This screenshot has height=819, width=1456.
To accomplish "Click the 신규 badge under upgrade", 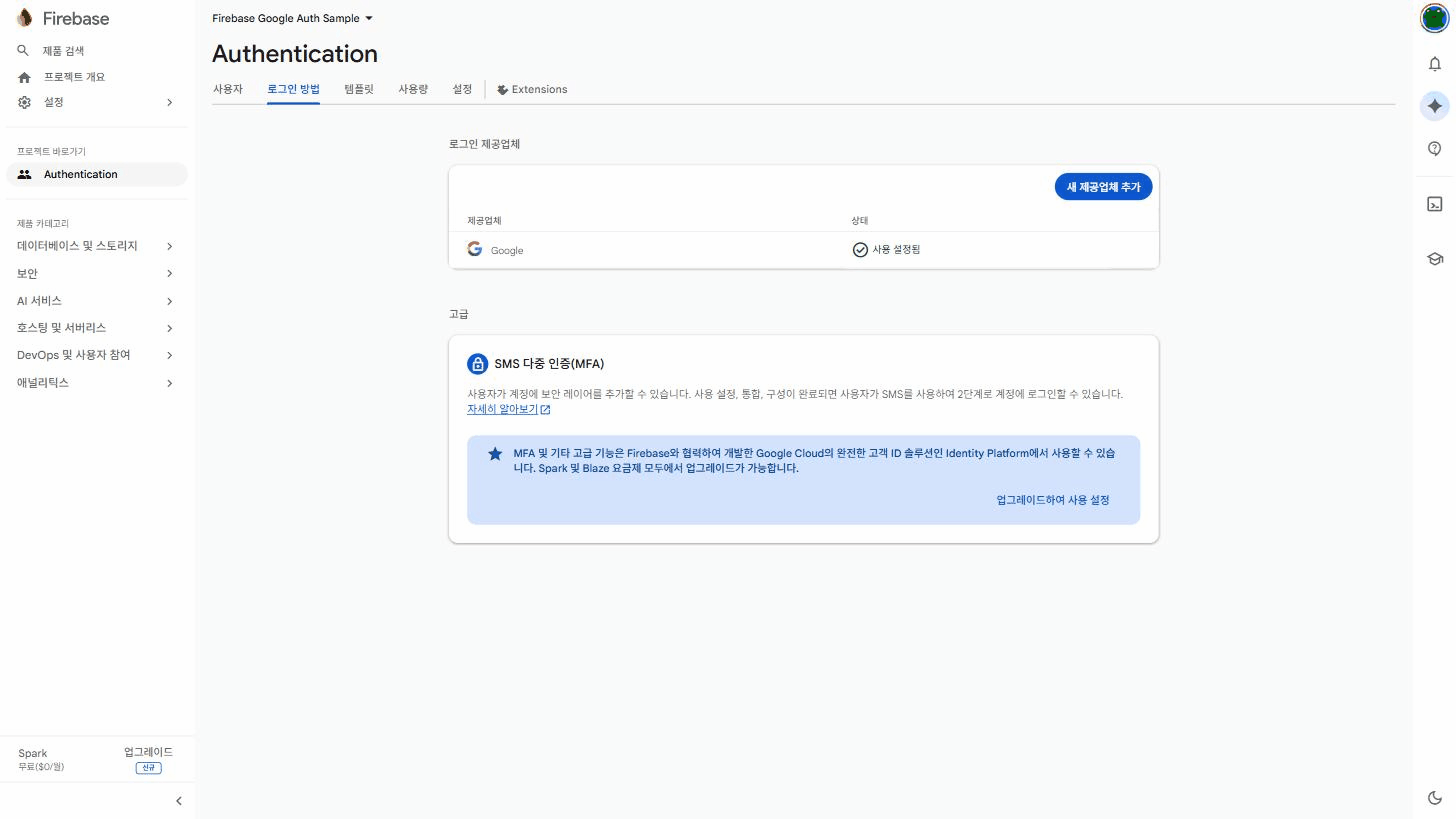I will (x=148, y=768).
